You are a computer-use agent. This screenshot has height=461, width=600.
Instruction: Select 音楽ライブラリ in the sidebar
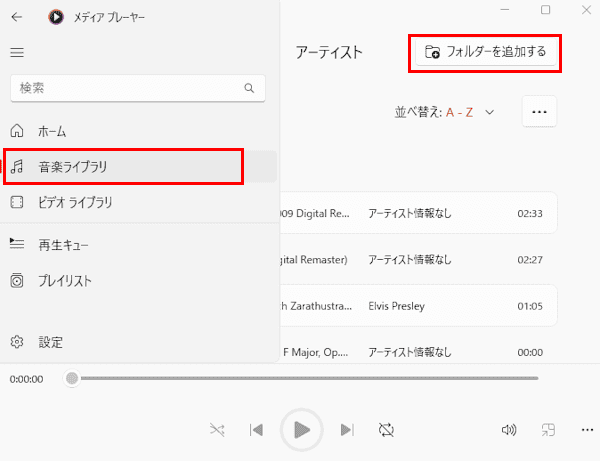click(139, 167)
